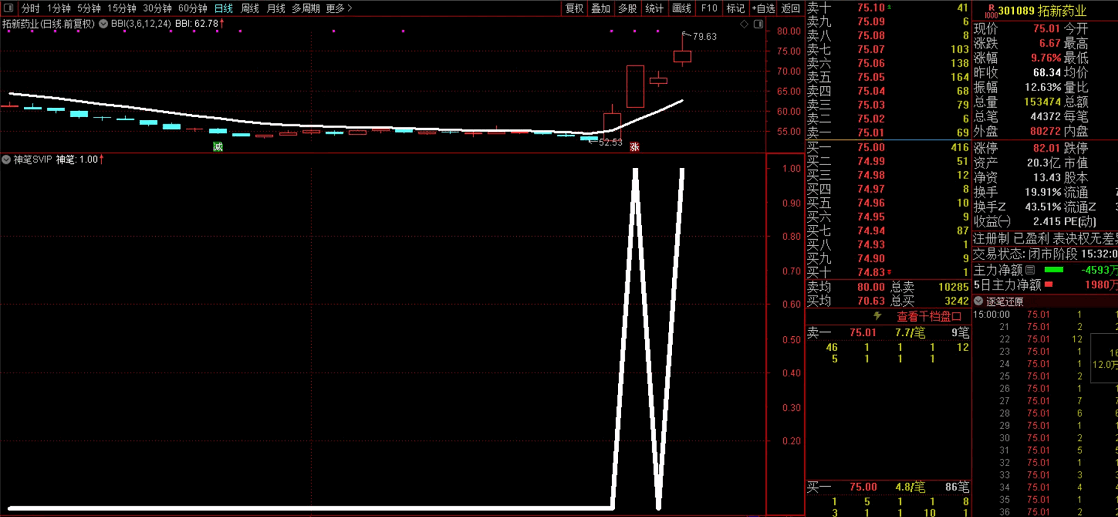Select the 卖十 ask row at 75.10
Screen dimensions: 1118x517
[x=888, y=8]
